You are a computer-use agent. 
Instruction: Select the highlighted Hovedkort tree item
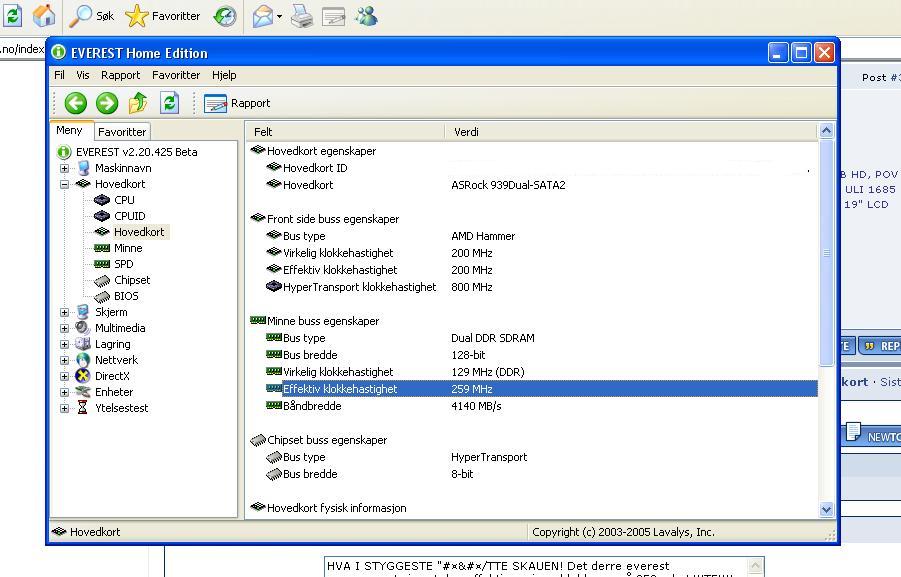(x=139, y=232)
